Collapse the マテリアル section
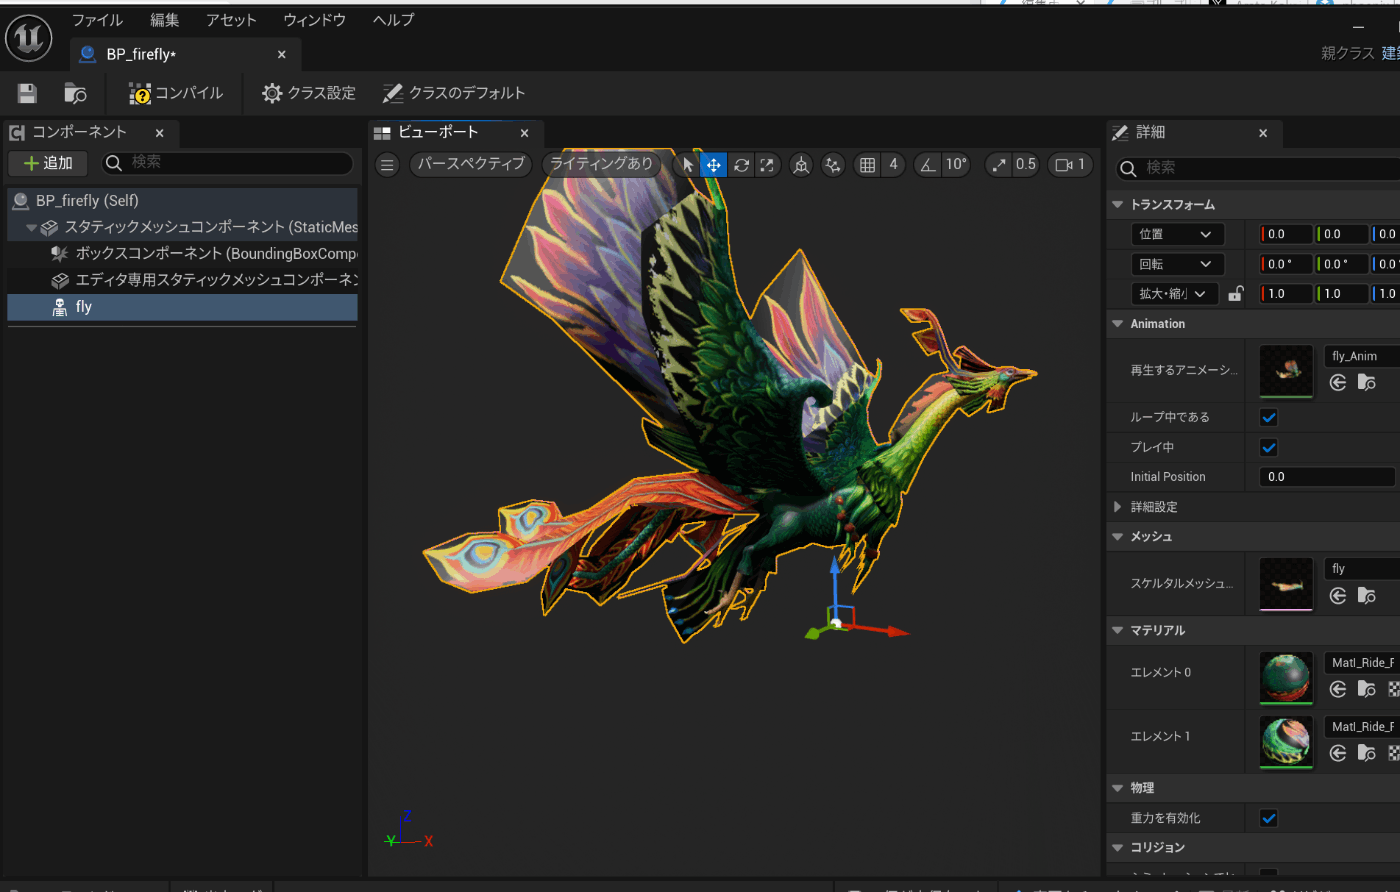 coord(1117,630)
